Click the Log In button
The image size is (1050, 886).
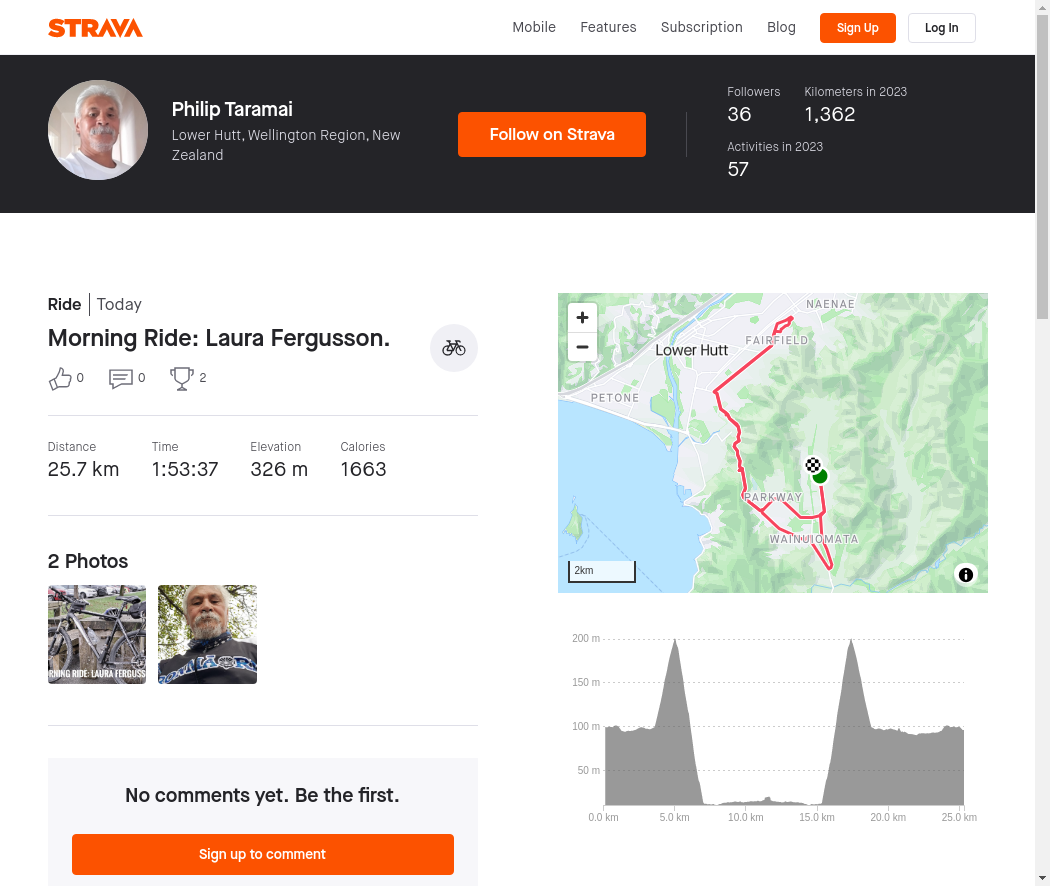pos(941,28)
